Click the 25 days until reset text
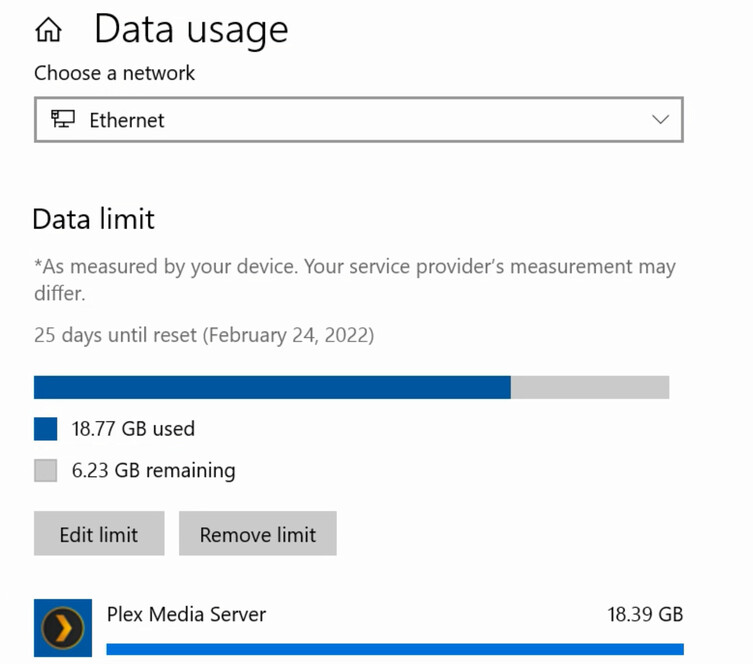753x664 pixels. [x=204, y=335]
